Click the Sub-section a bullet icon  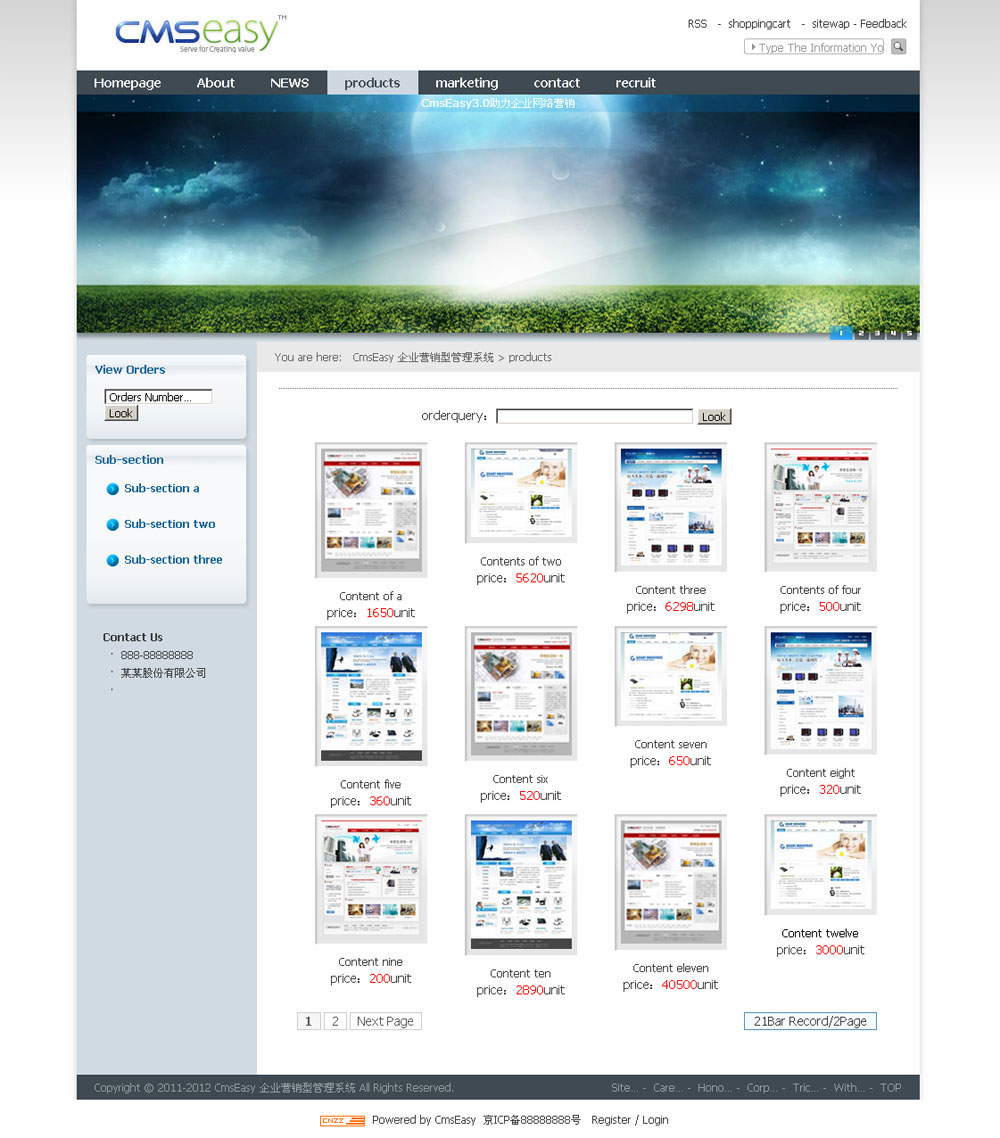113,489
